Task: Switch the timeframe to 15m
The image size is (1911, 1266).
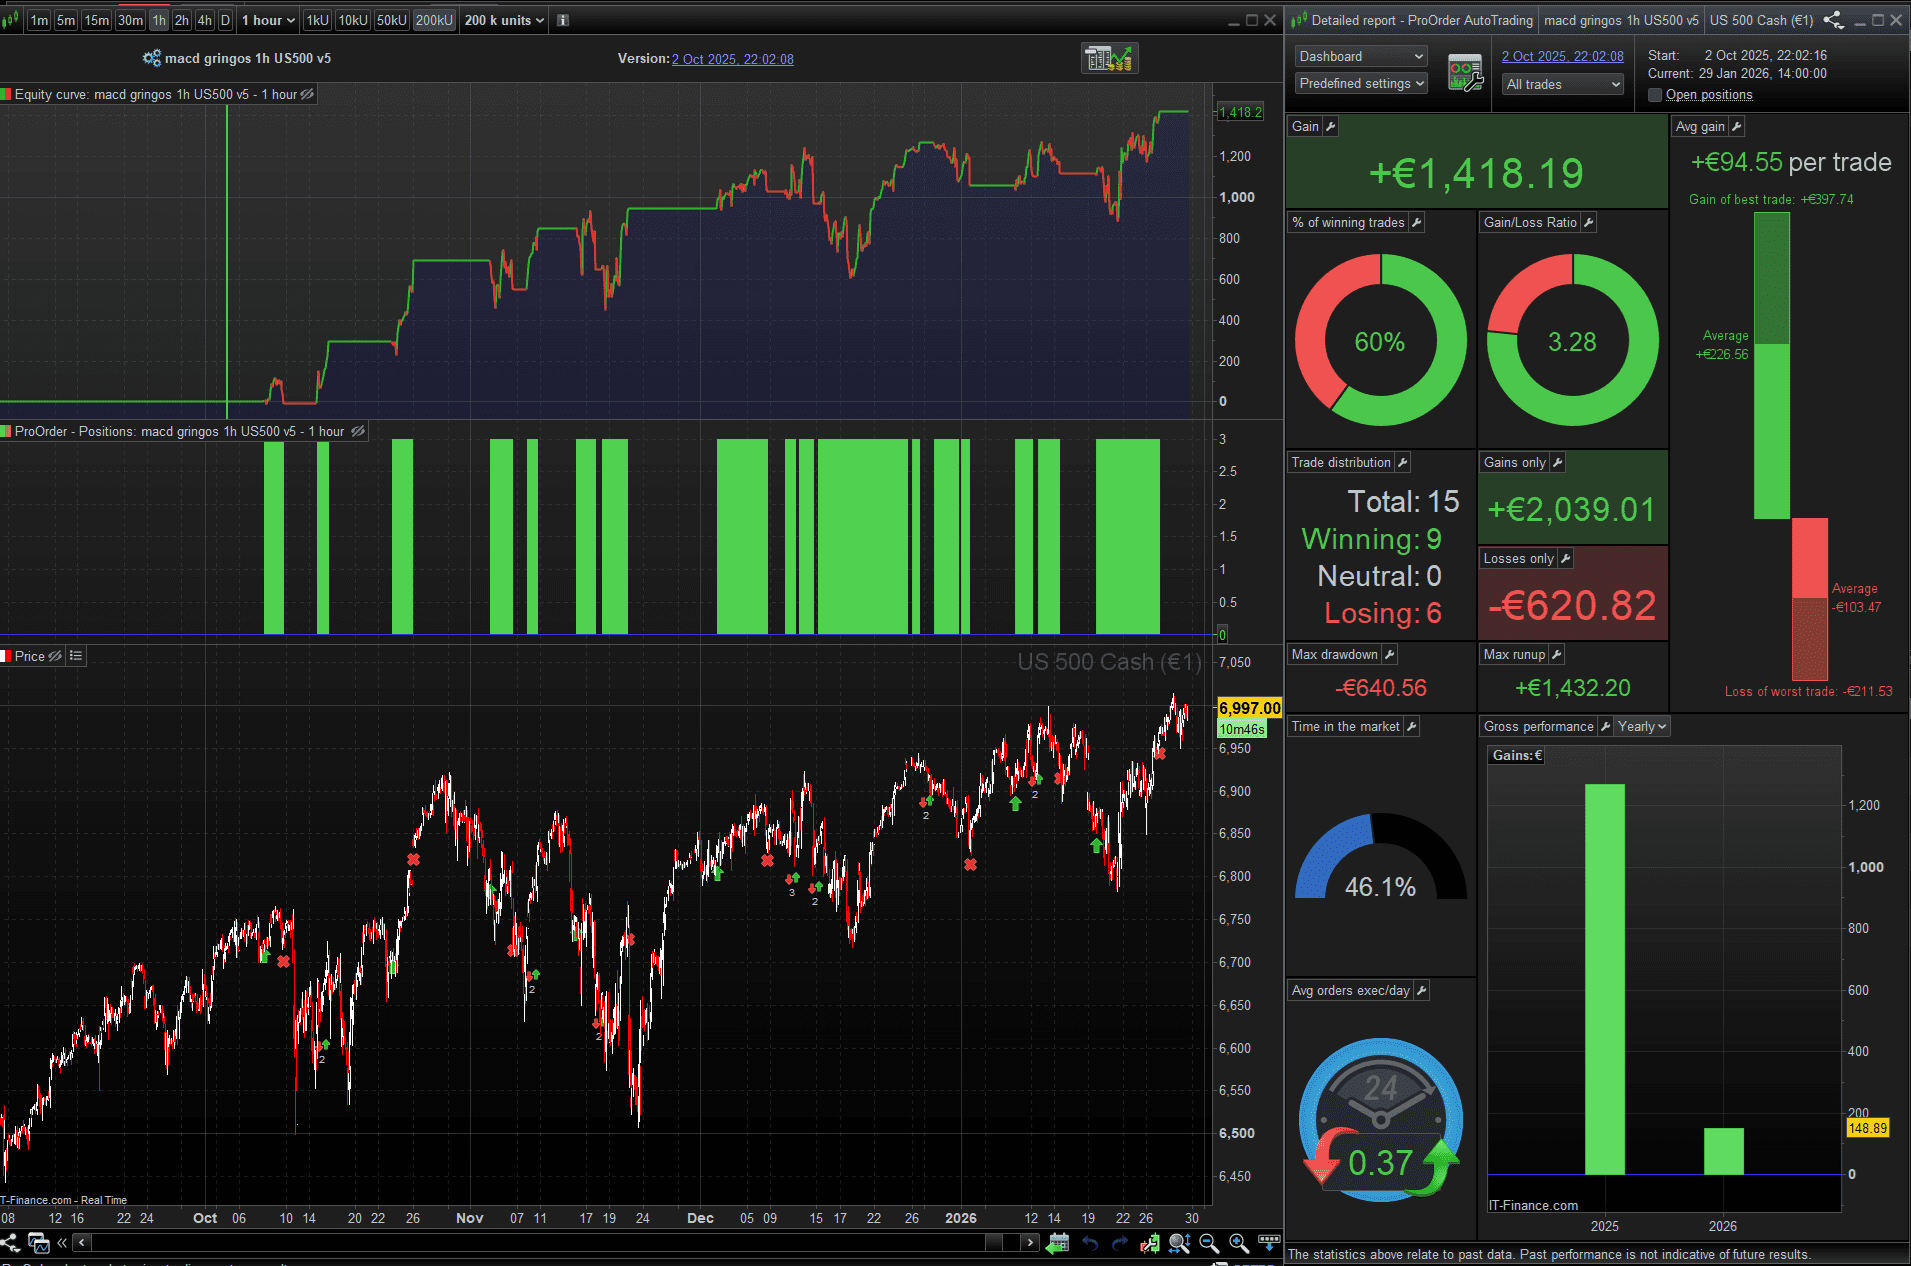Action: point(96,20)
